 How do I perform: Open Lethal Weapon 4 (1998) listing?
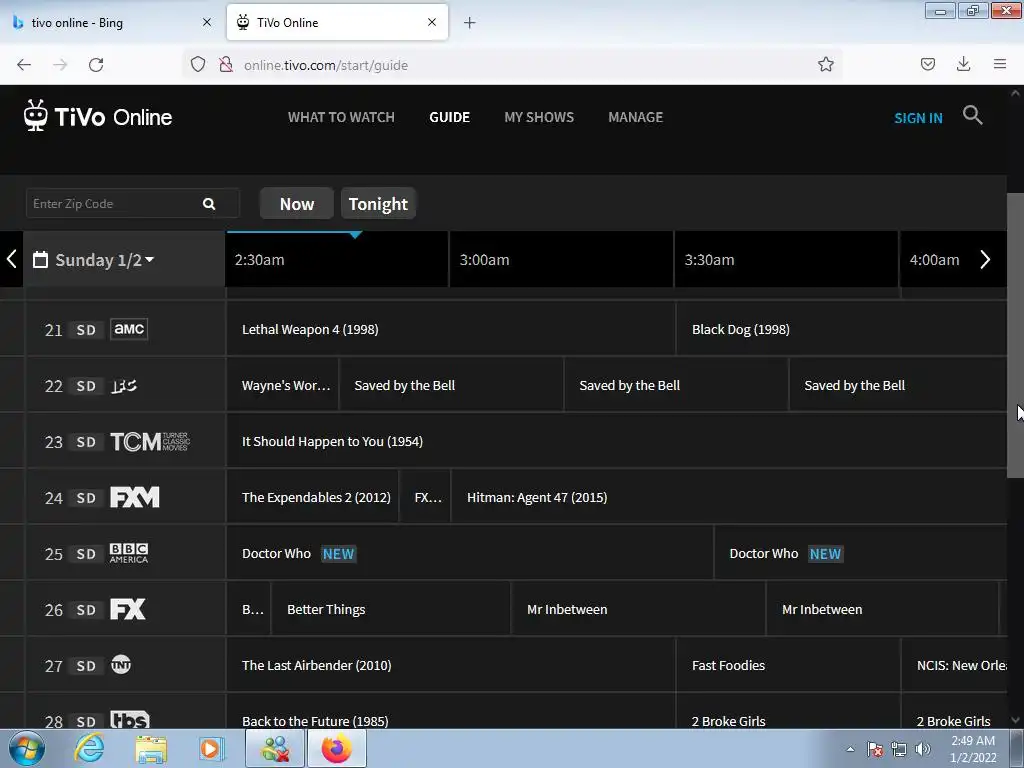(451, 329)
